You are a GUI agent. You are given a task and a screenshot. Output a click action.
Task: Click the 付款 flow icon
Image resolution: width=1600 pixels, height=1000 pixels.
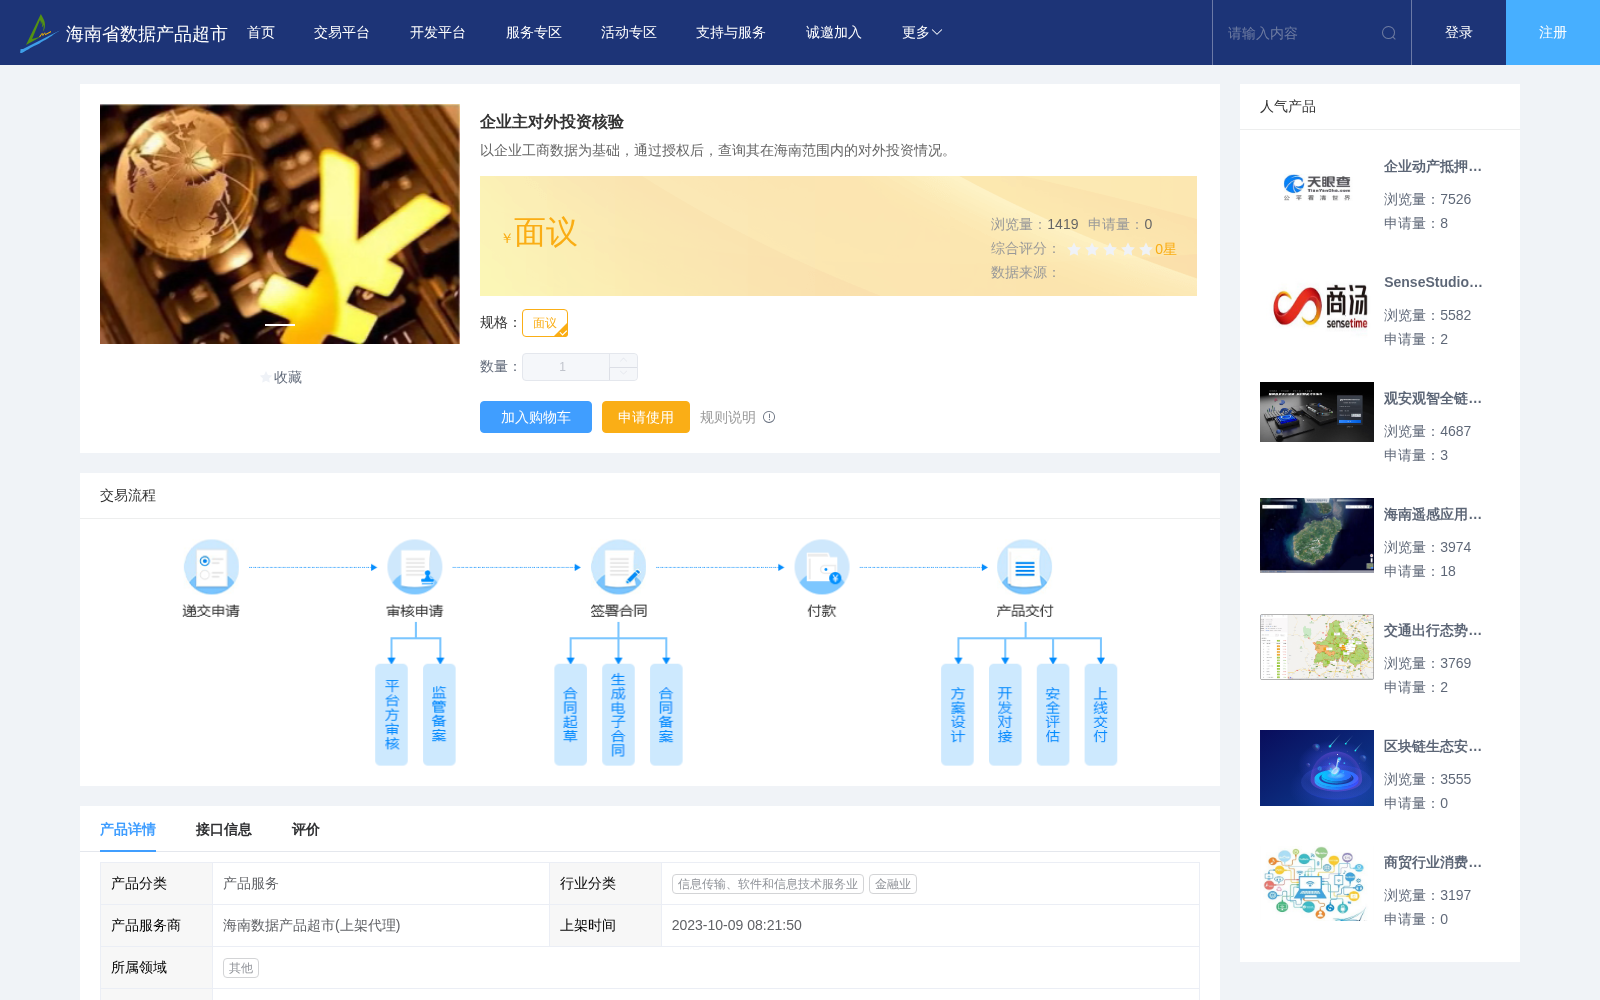(822, 567)
